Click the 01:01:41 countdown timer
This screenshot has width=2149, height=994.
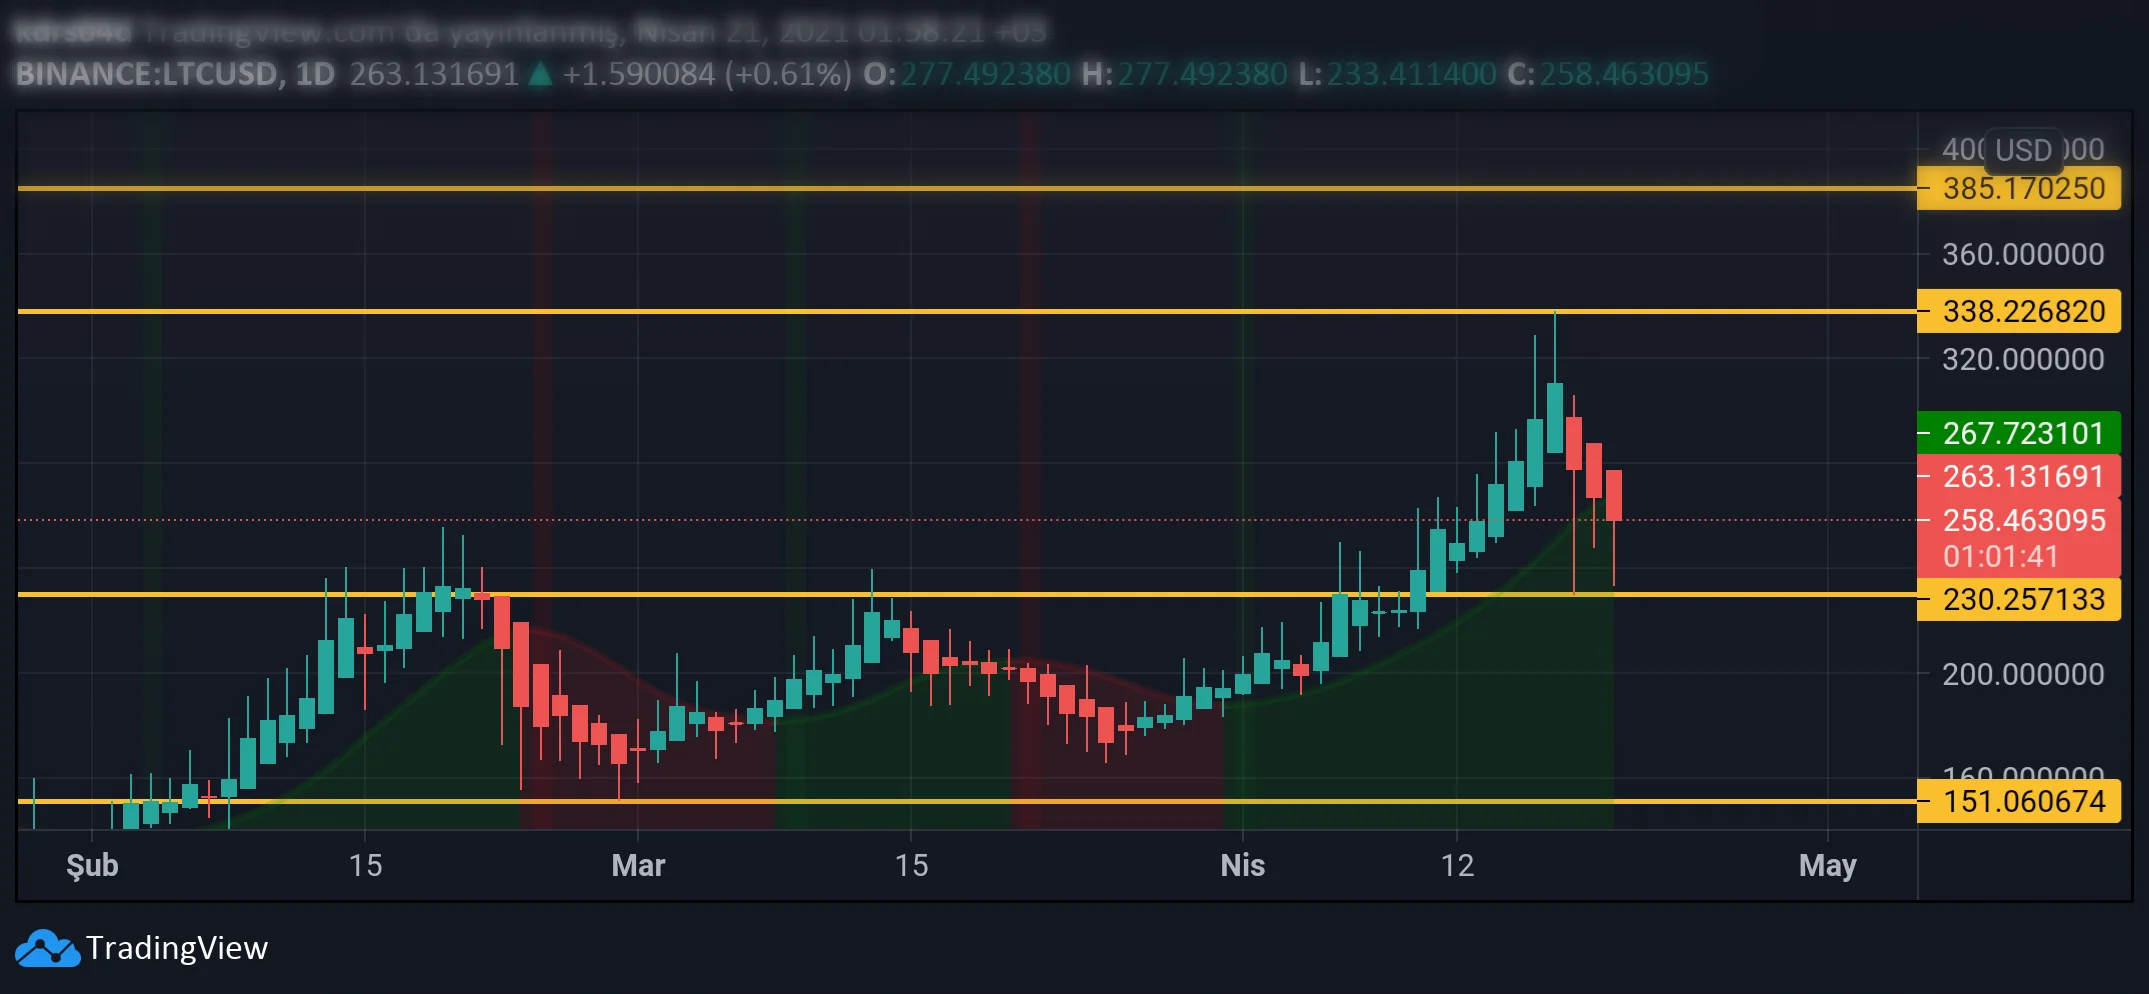pos(2000,556)
